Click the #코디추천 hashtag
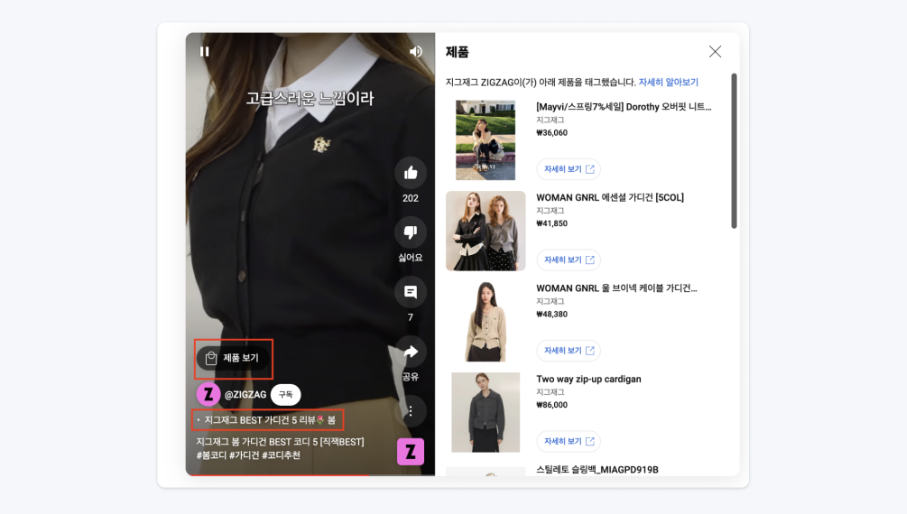 (281, 455)
